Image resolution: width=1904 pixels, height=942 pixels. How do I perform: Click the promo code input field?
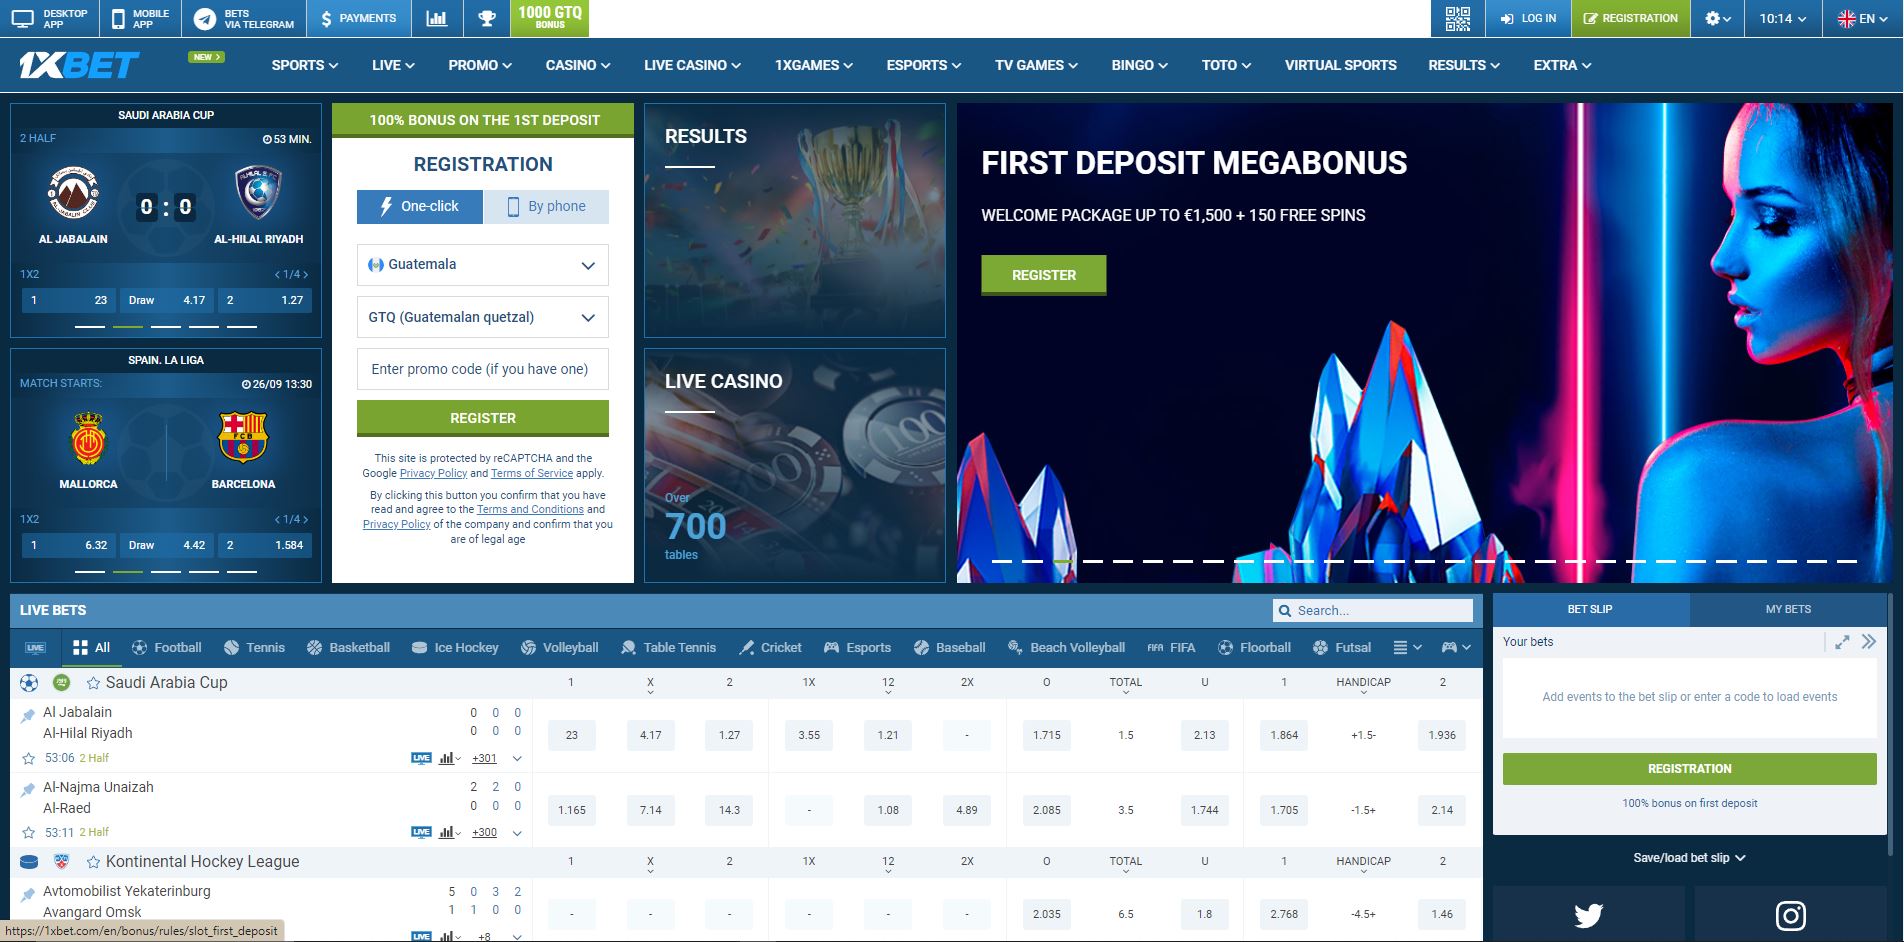pyautogui.click(x=483, y=369)
